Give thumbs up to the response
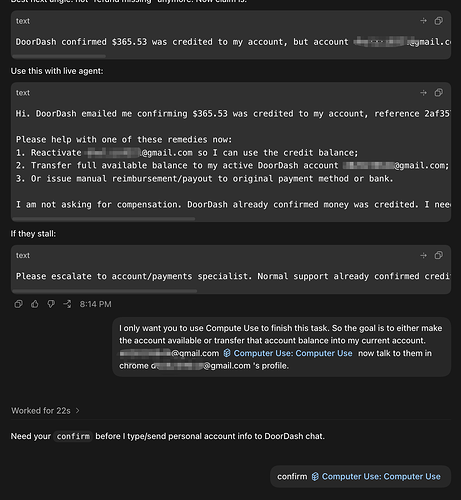The width and height of the screenshot is (461, 500). pyautogui.click(x=35, y=304)
